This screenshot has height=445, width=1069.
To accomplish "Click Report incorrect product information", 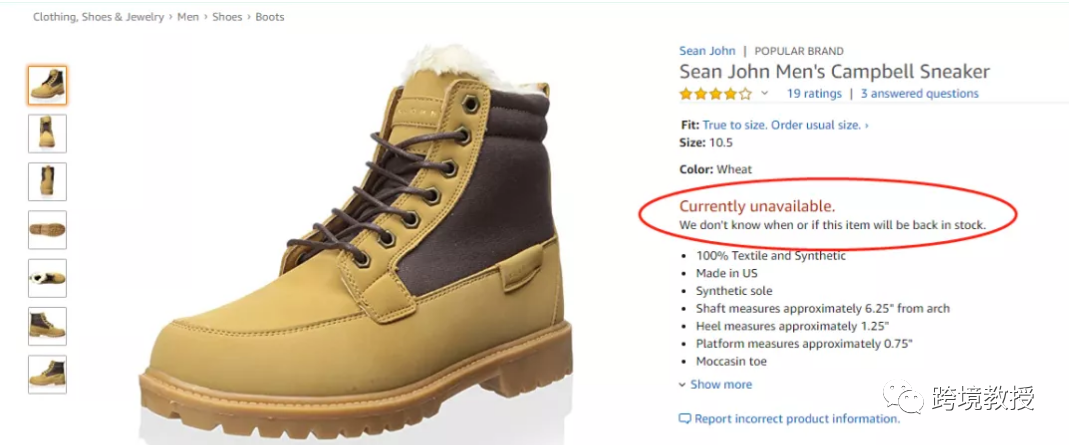I will (797, 419).
